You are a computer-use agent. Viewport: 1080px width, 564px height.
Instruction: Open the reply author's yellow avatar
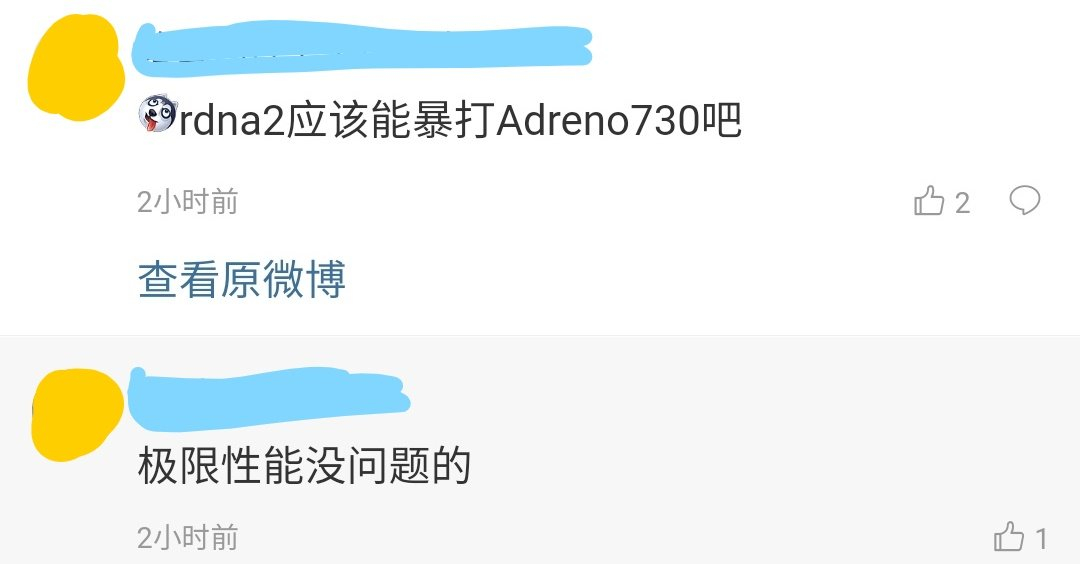(78, 415)
